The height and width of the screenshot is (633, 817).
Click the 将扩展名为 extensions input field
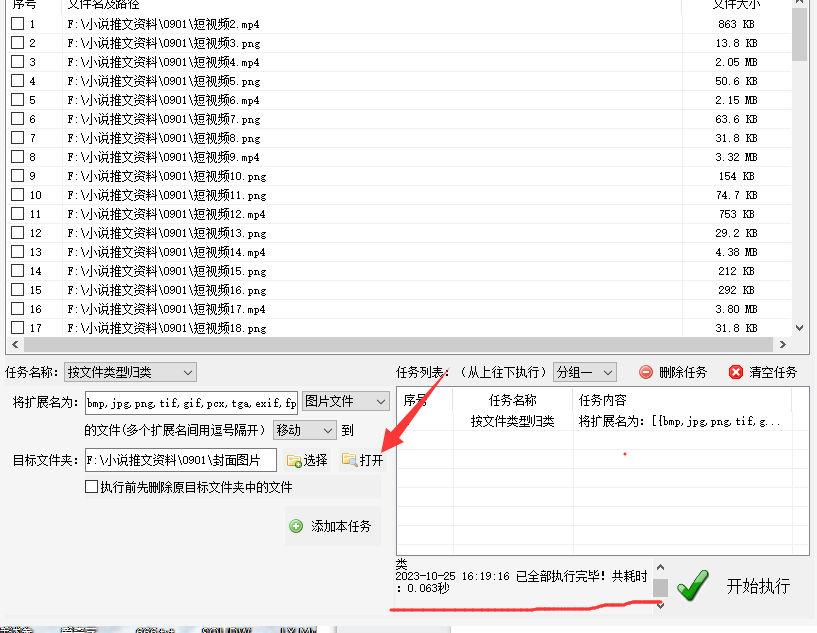192,403
